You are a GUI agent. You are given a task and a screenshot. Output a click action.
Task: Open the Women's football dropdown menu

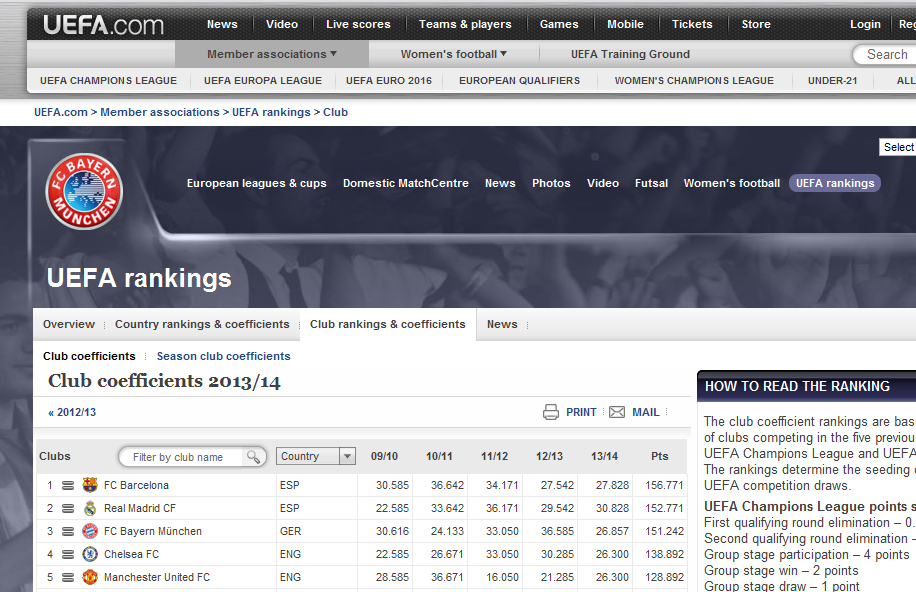[453, 54]
